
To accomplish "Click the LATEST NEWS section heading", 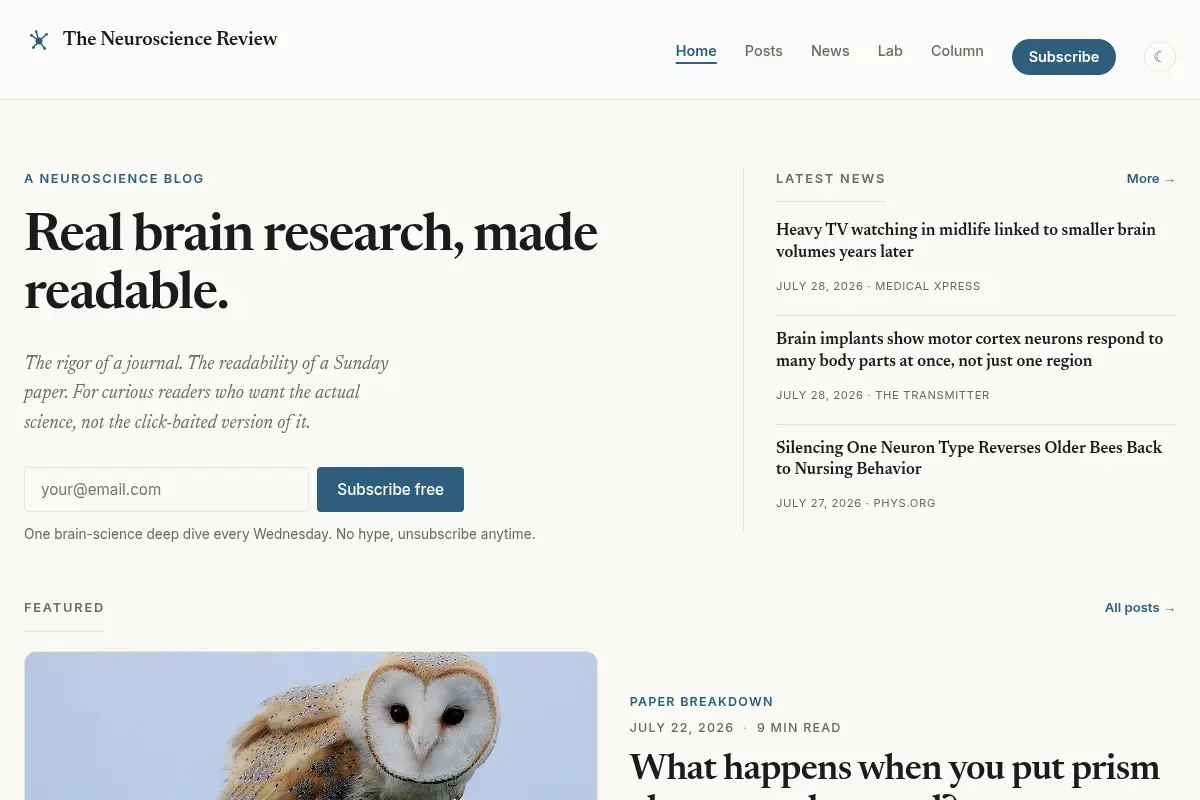I will [831, 179].
